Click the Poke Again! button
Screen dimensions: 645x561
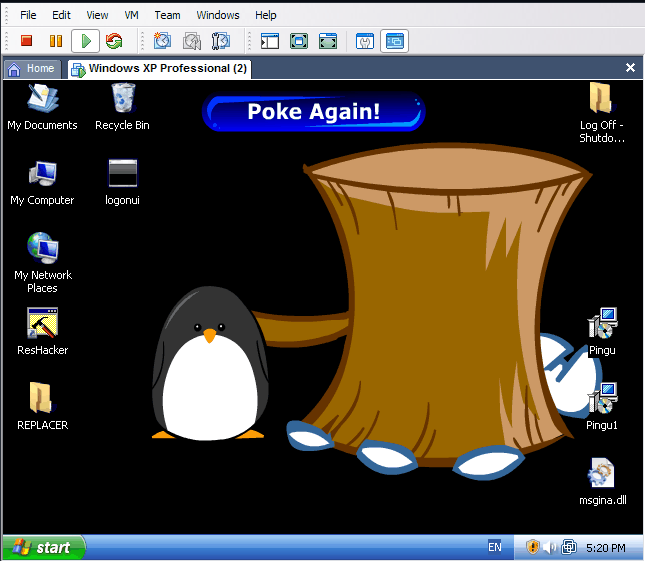(x=313, y=112)
